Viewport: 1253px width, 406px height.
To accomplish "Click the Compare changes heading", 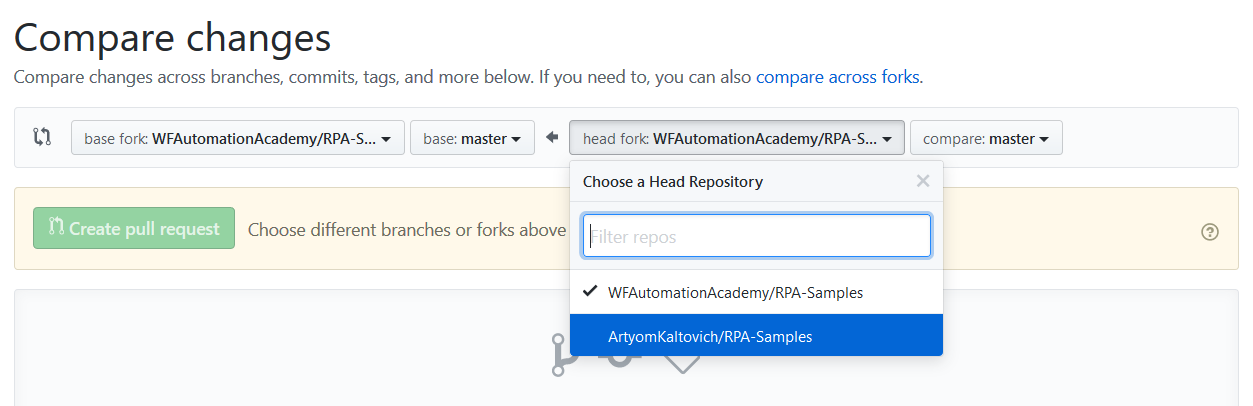I will (x=172, y=37).
